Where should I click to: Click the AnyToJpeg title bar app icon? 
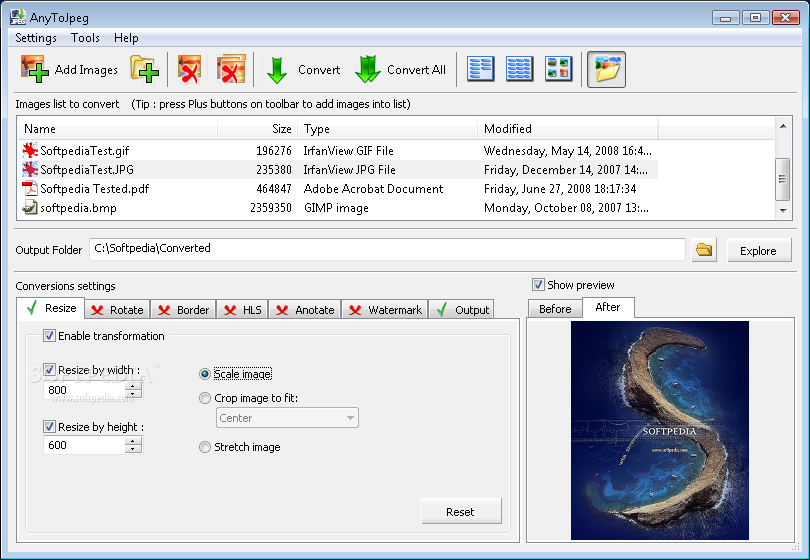coord(18,17)
